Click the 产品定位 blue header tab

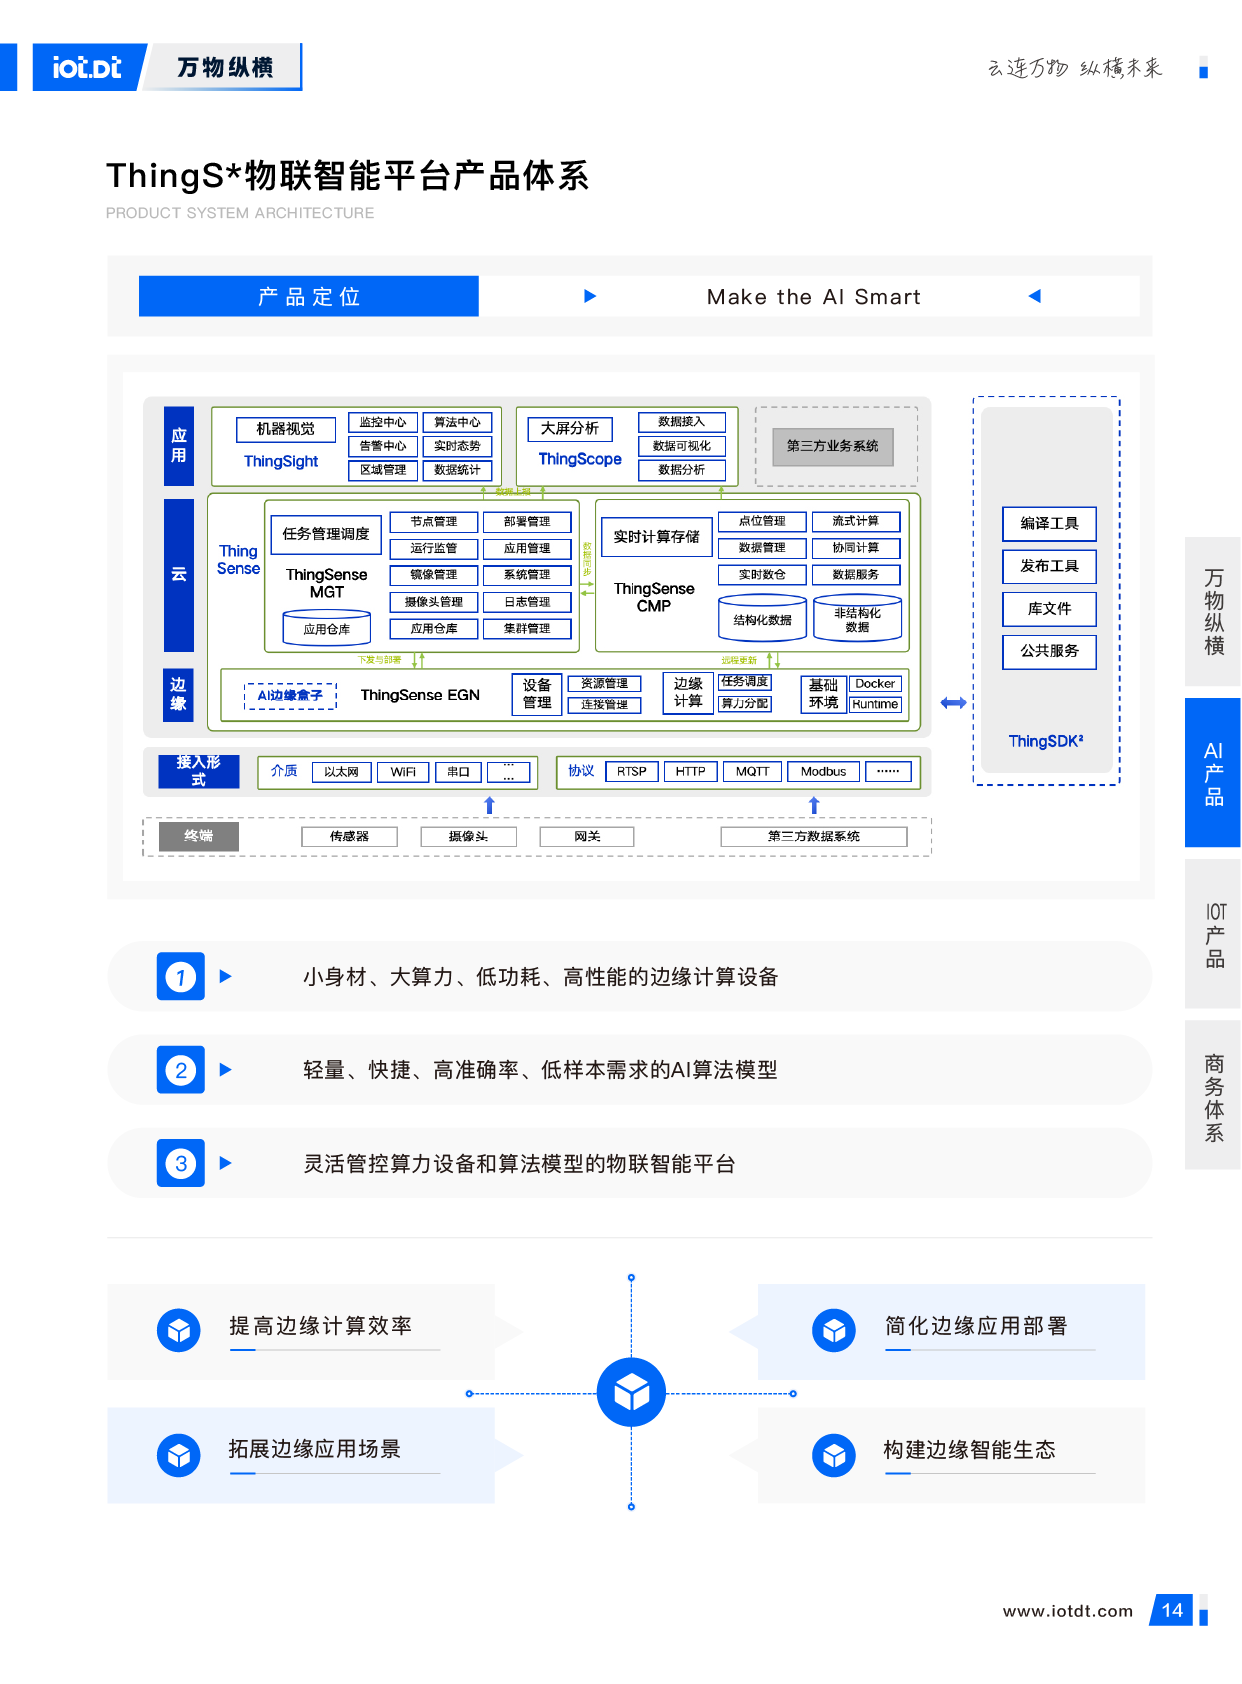pyautogui.click(x=309, y=296)
